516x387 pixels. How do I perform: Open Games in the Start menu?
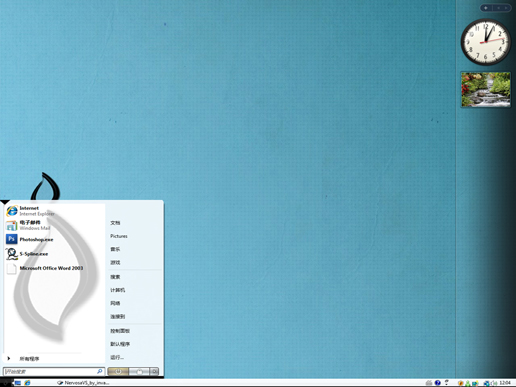coord(115,262)
